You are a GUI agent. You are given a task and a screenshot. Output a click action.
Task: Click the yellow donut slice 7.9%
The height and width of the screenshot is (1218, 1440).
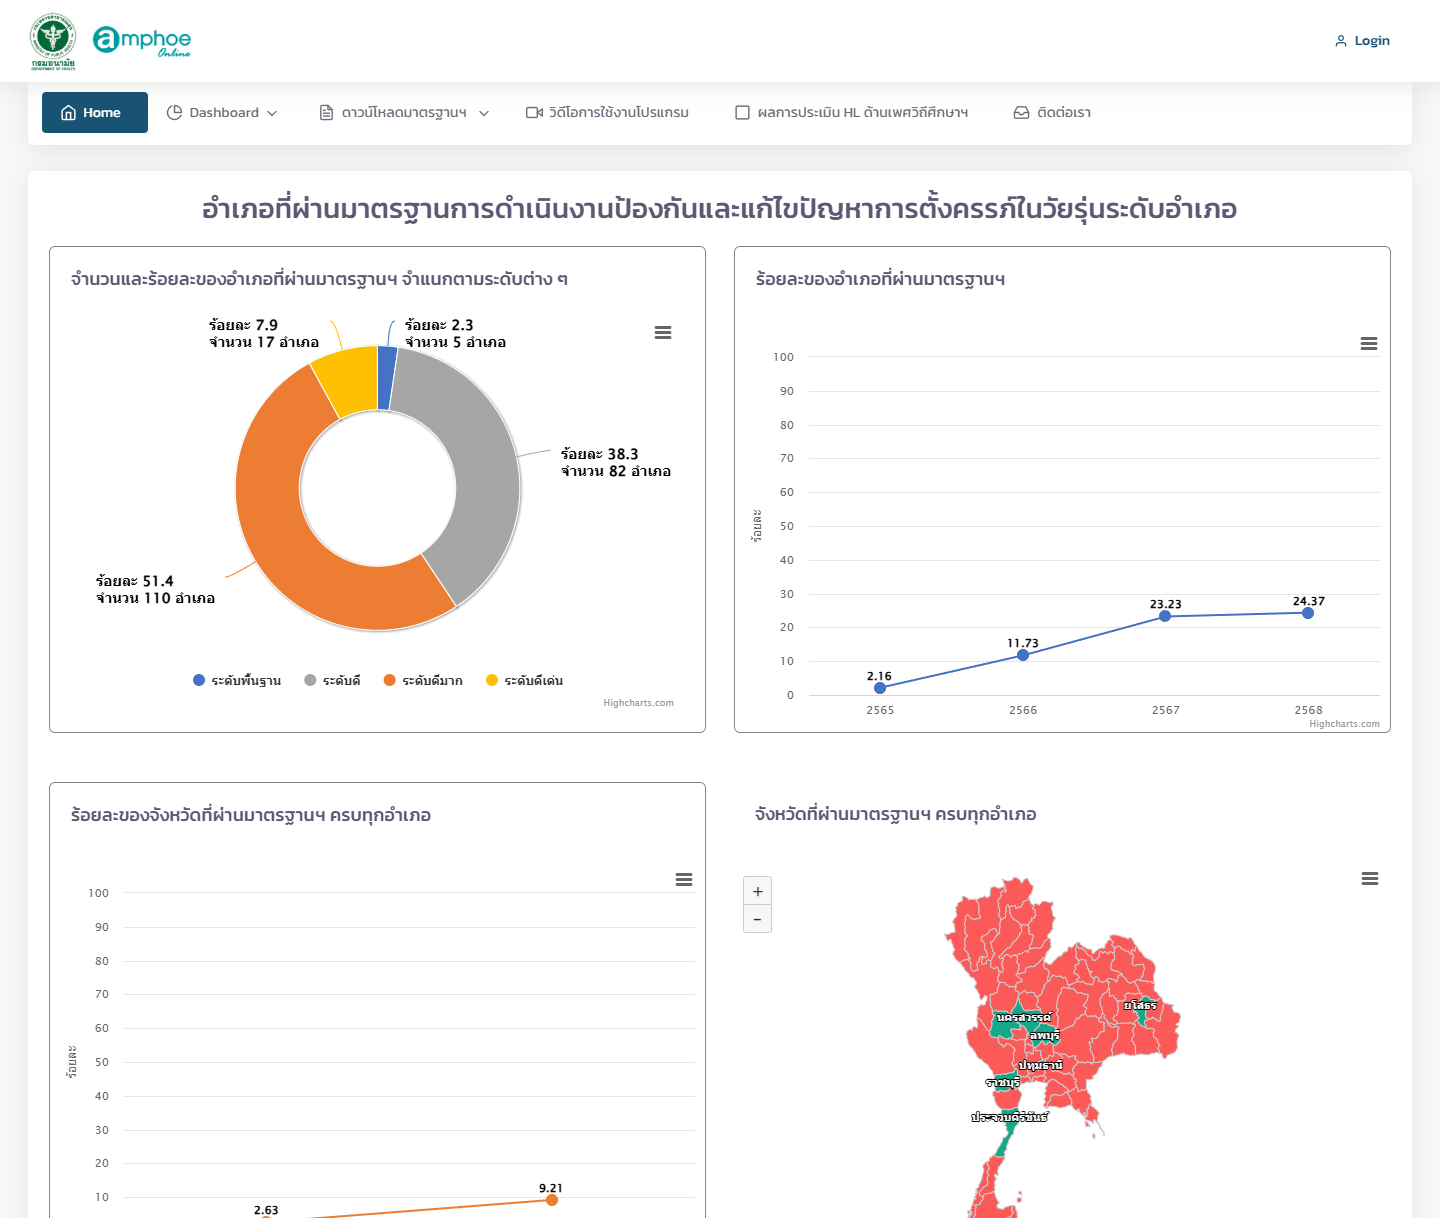coord(348,382)
